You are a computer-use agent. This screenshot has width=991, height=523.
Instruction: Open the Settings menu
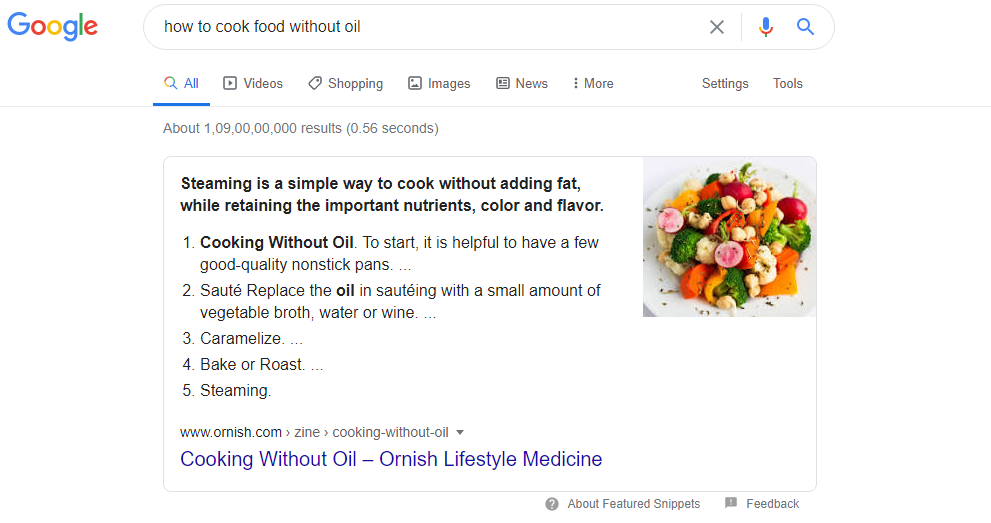tap(725, 84)
